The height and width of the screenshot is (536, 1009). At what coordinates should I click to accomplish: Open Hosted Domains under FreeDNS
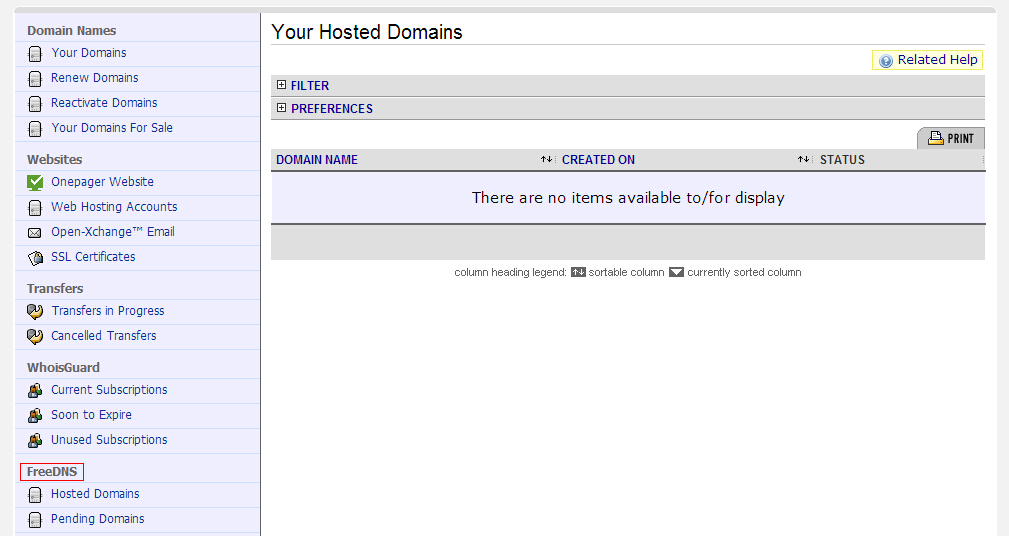click(95, 494)
